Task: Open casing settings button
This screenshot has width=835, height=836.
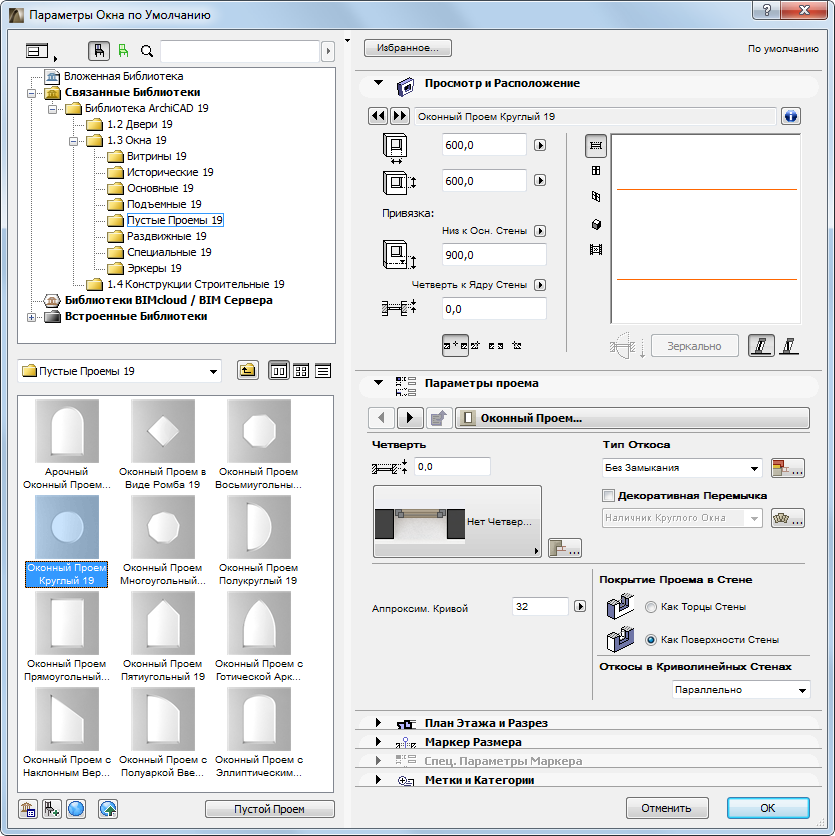Action: point(788,518)
